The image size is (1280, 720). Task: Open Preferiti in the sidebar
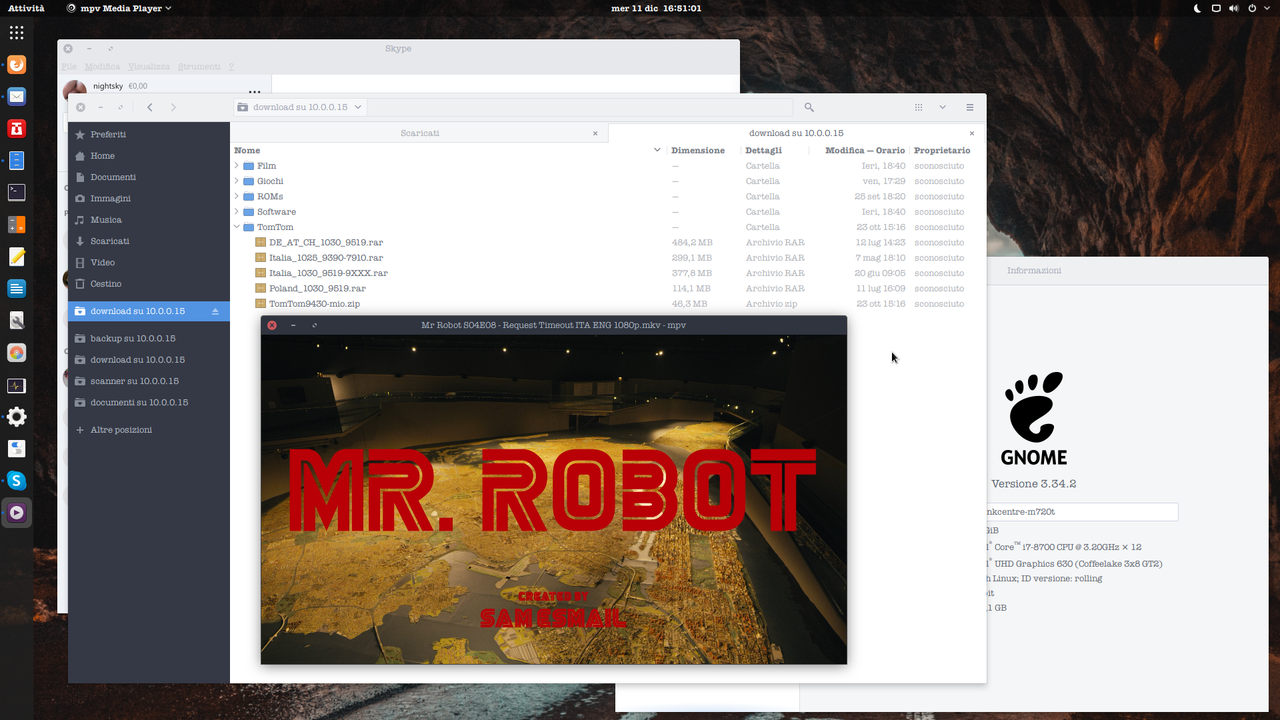tap(149, 134)
